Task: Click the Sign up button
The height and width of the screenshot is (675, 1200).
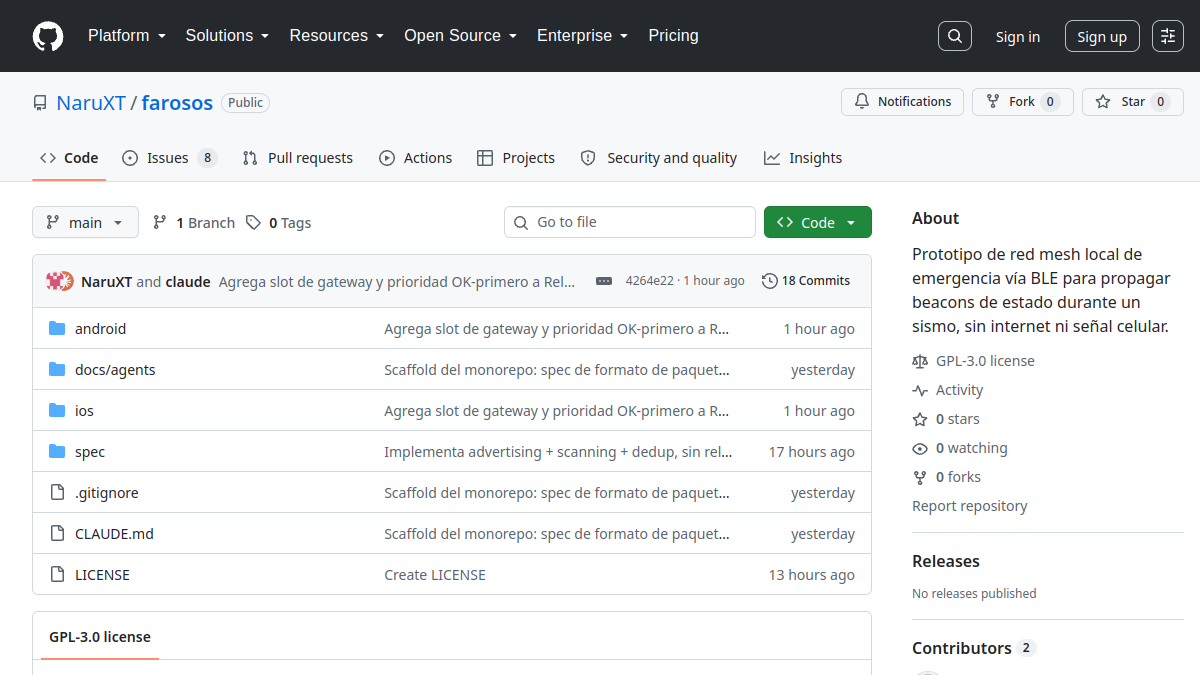Action: [x=1102, y=36]
